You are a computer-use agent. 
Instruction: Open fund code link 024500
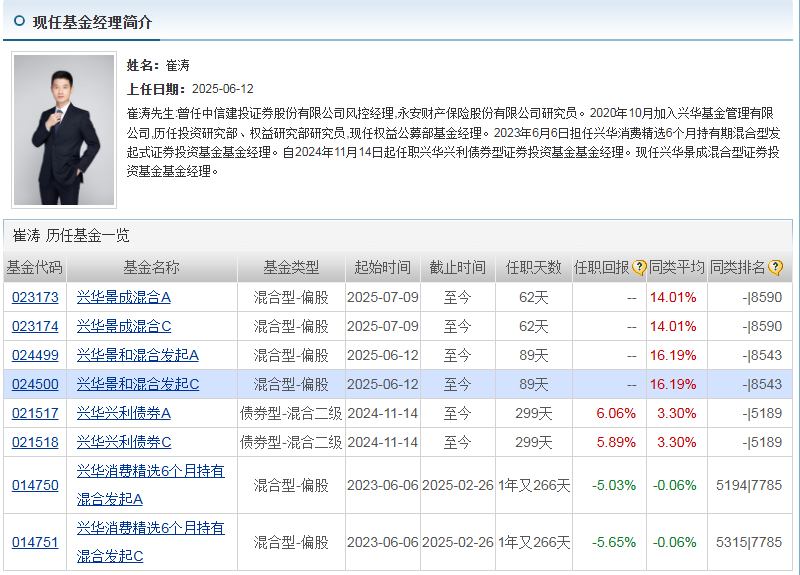tap(35, 385)
